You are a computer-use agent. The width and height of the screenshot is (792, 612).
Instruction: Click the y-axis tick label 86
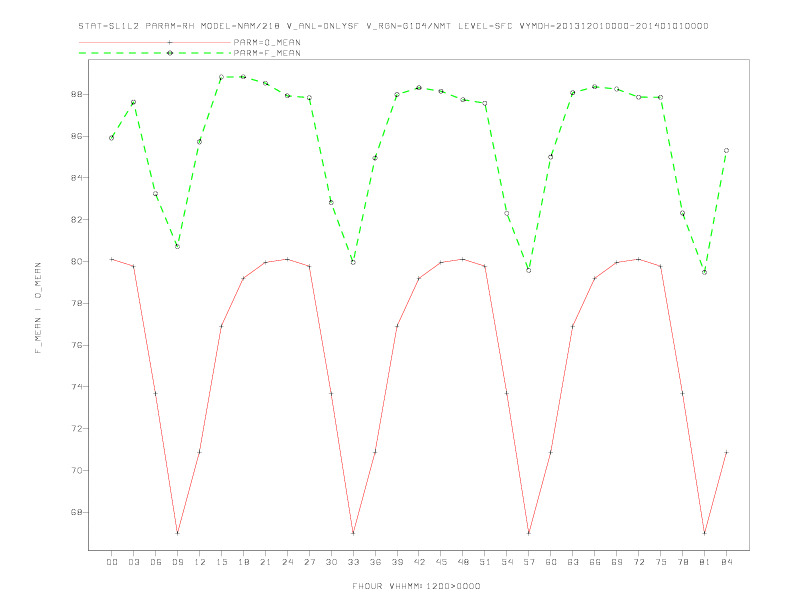pos(76,136)
